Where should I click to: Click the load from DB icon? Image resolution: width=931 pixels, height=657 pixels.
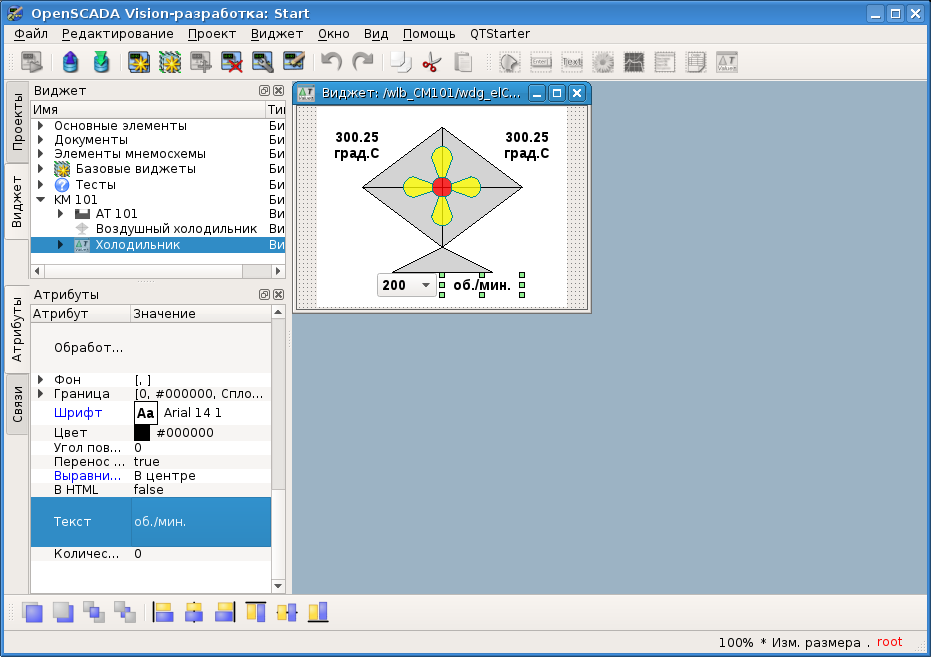(70, 63)
